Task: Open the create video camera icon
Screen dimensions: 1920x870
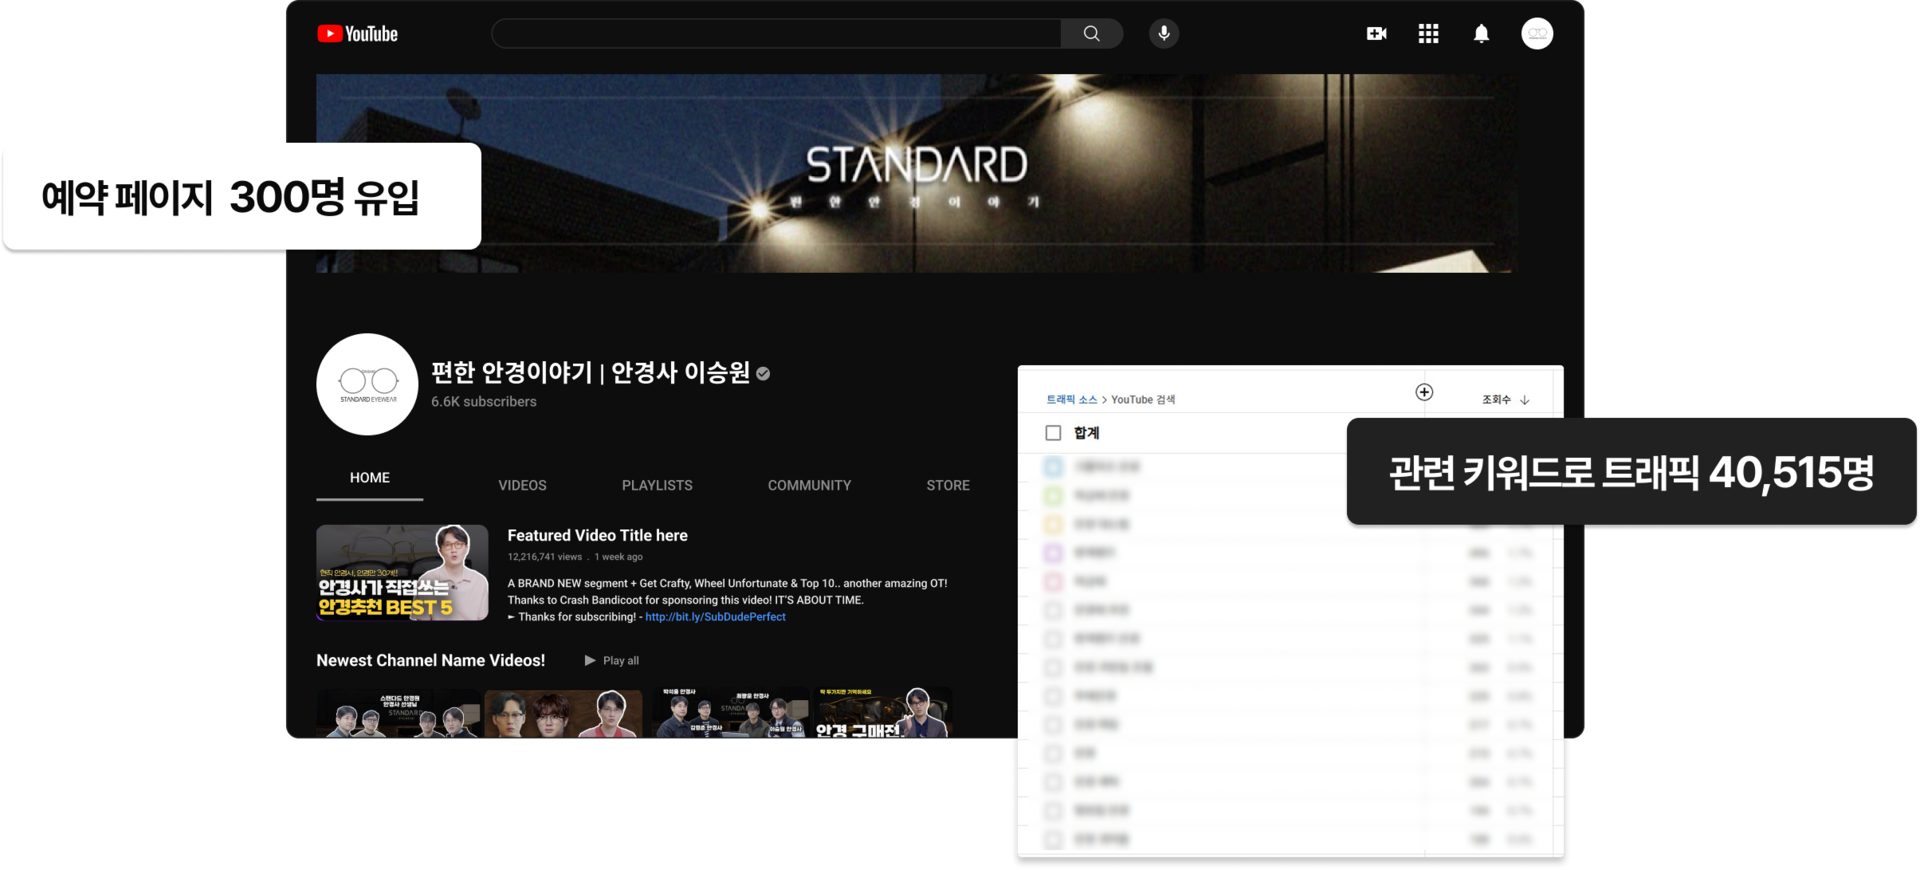Action: (x=1377, y=34)
